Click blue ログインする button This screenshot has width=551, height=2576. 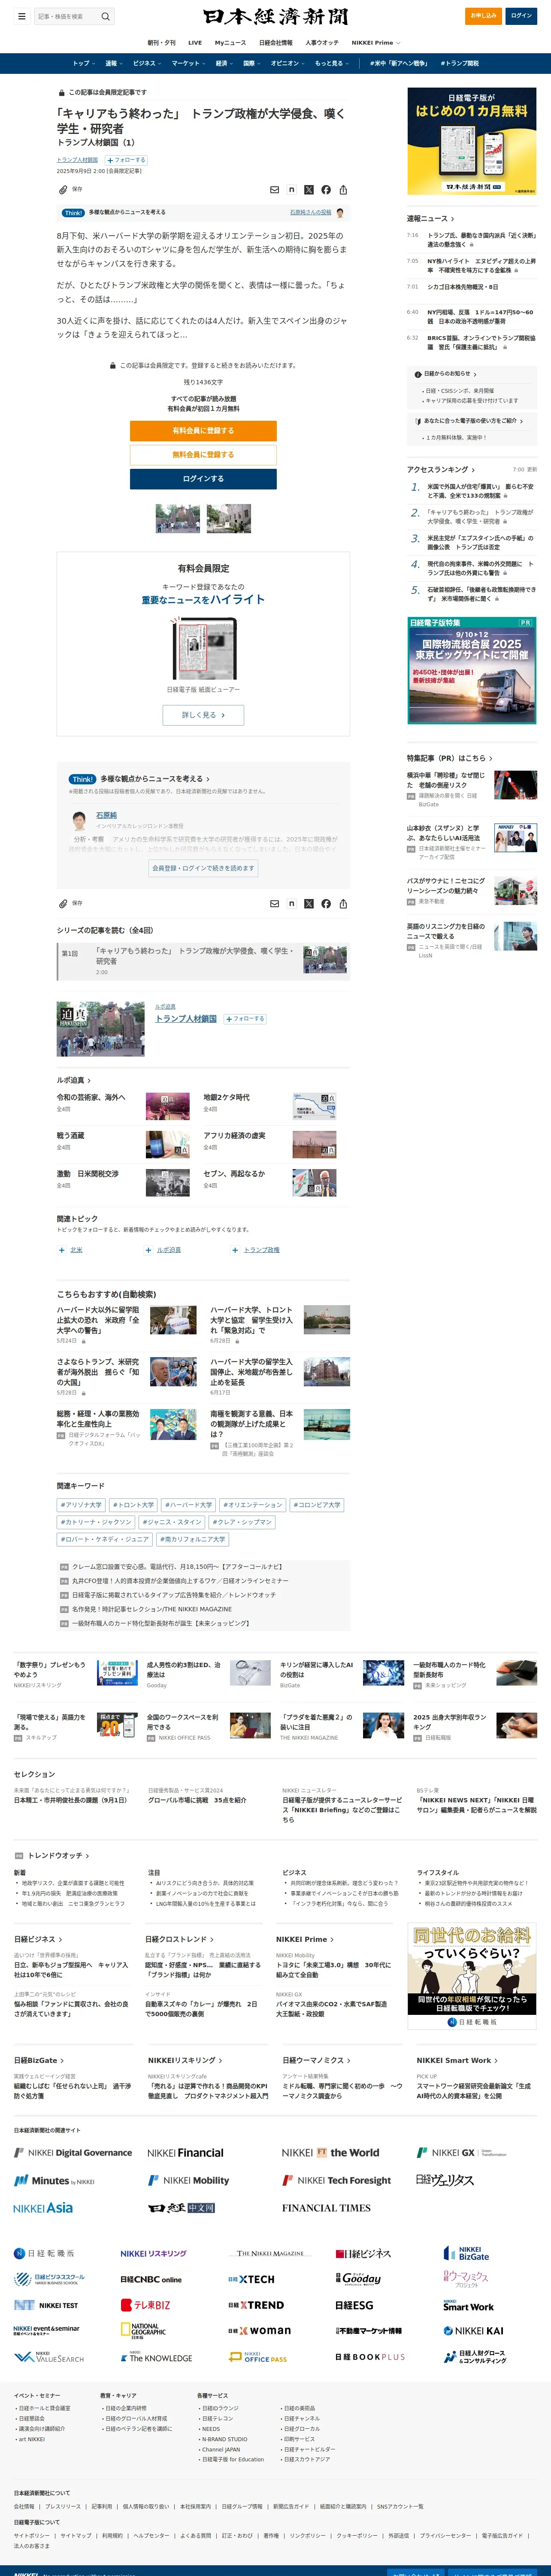pos(203,479)
